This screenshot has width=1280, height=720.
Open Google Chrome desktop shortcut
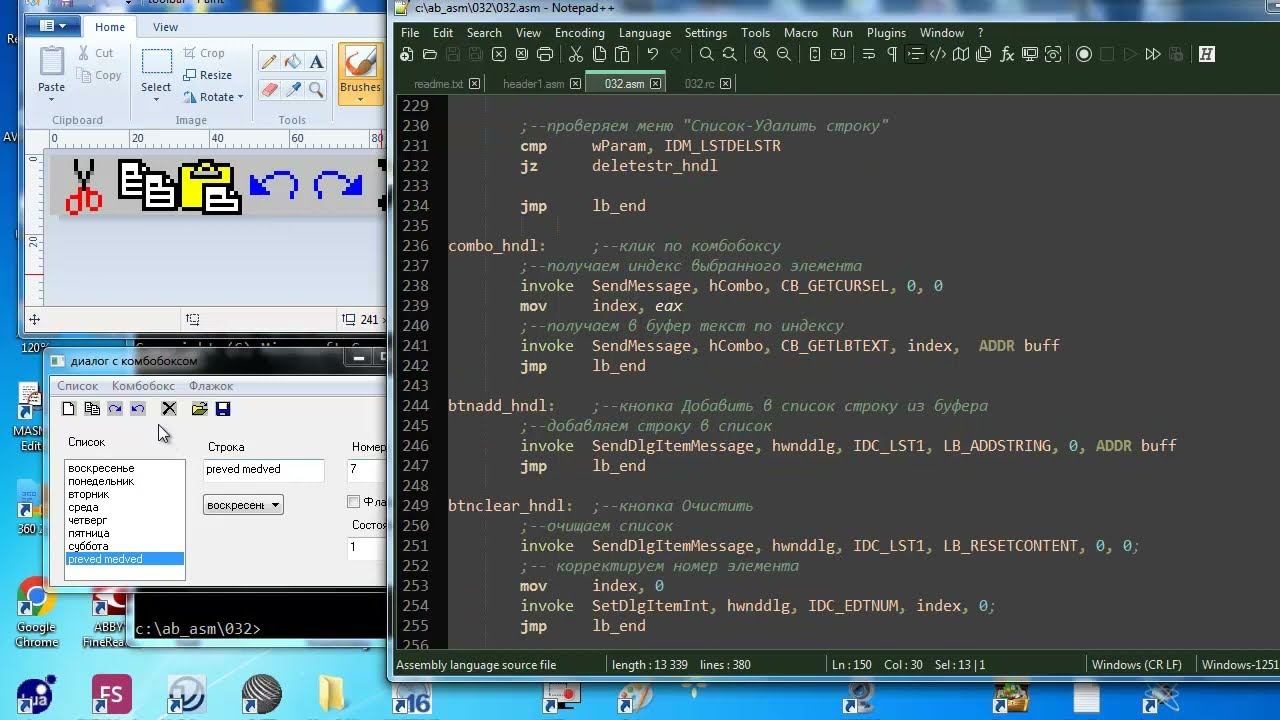pyautogui.click(x=36, y=613)
